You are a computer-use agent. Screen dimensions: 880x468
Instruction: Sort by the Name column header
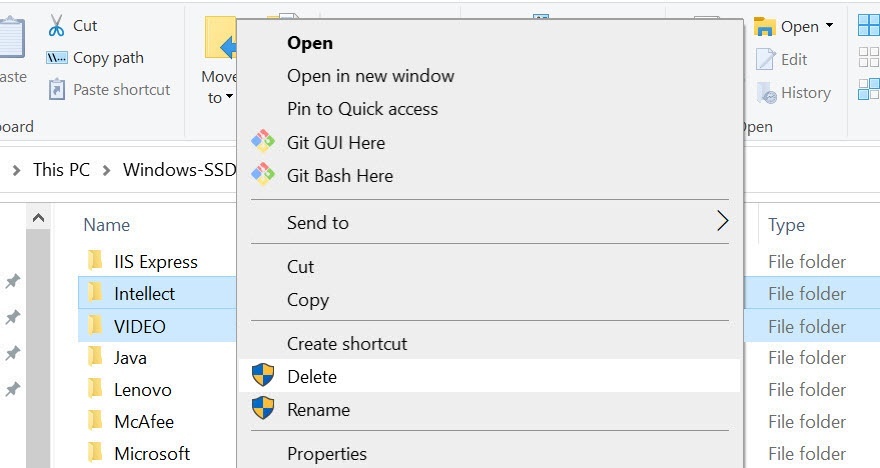[x=107, y=225]
